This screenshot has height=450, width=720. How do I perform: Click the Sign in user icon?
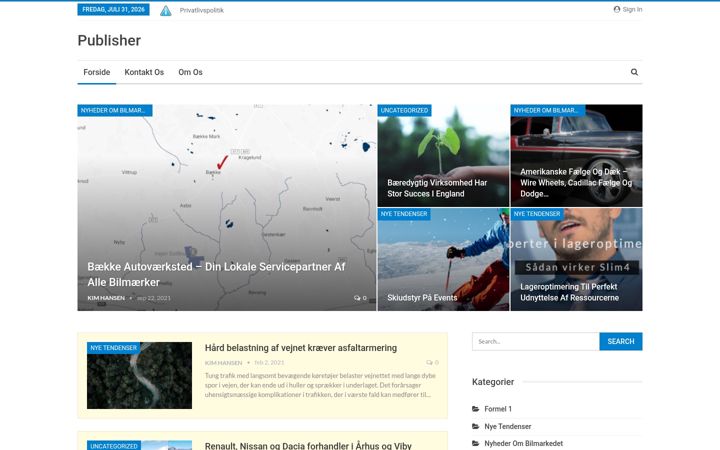click(617, 9)
